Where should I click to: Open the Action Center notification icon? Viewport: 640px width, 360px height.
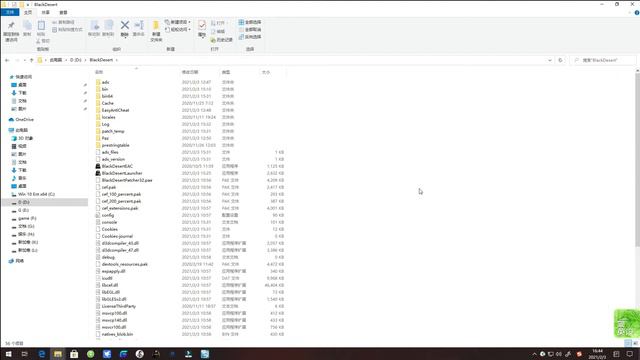630,354
